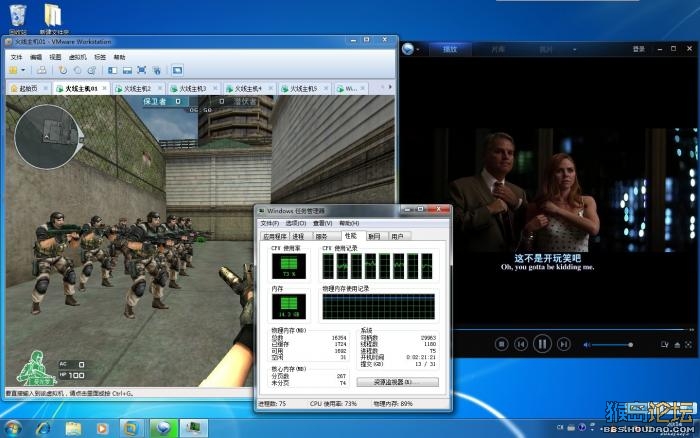Select the 性能 tab in Task Manager

[351, 235]
